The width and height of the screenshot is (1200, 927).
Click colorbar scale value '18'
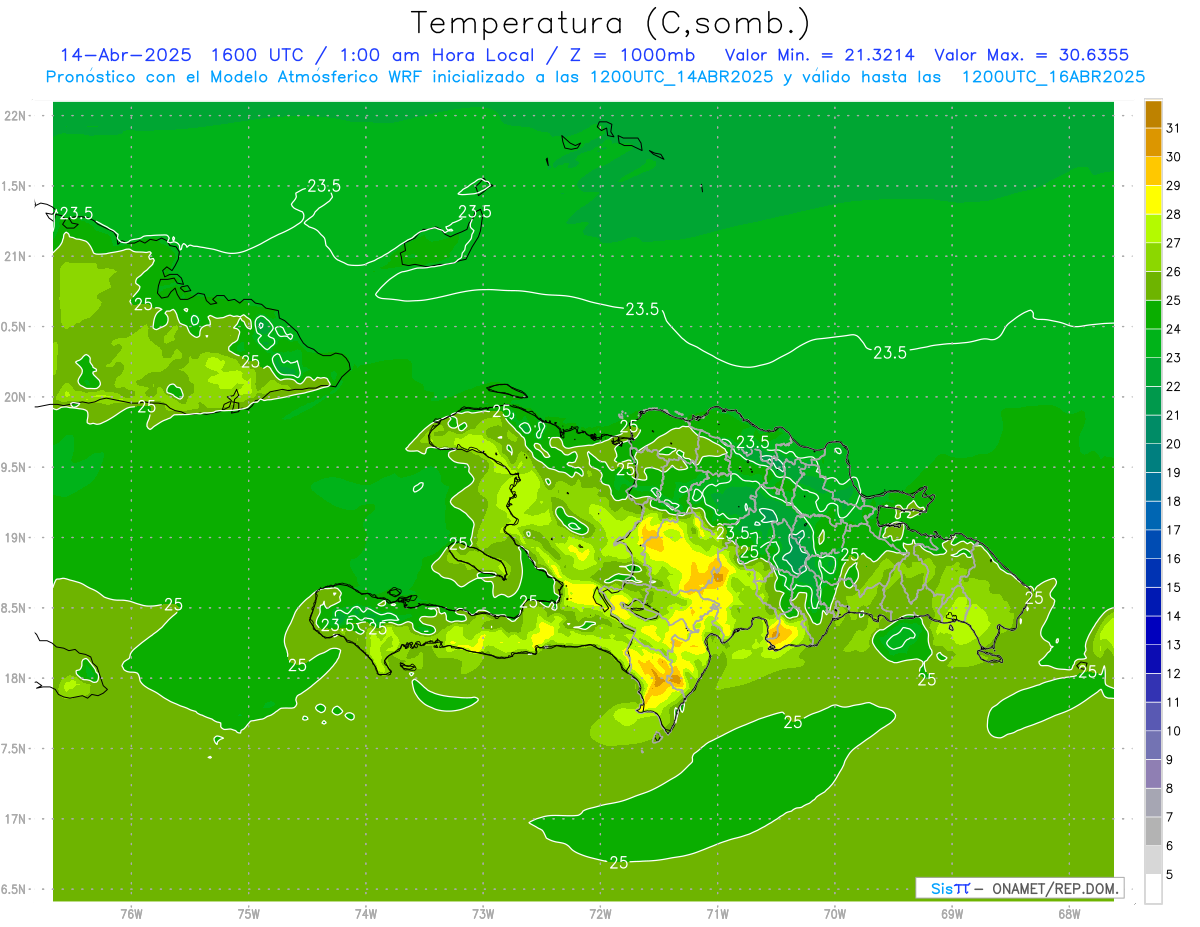tap(1174, 501)
